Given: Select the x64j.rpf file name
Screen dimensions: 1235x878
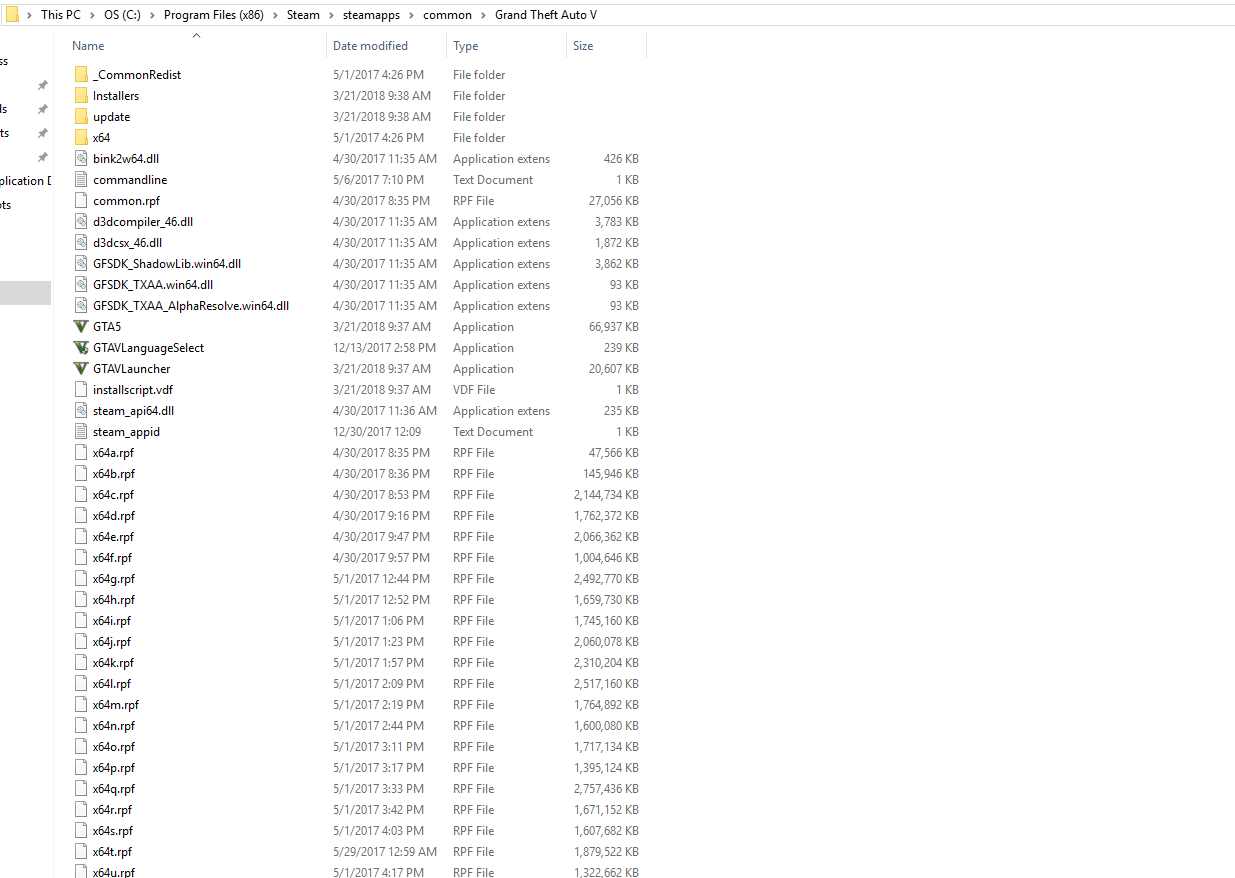Looking at the screenshot, I should point(112,642).
